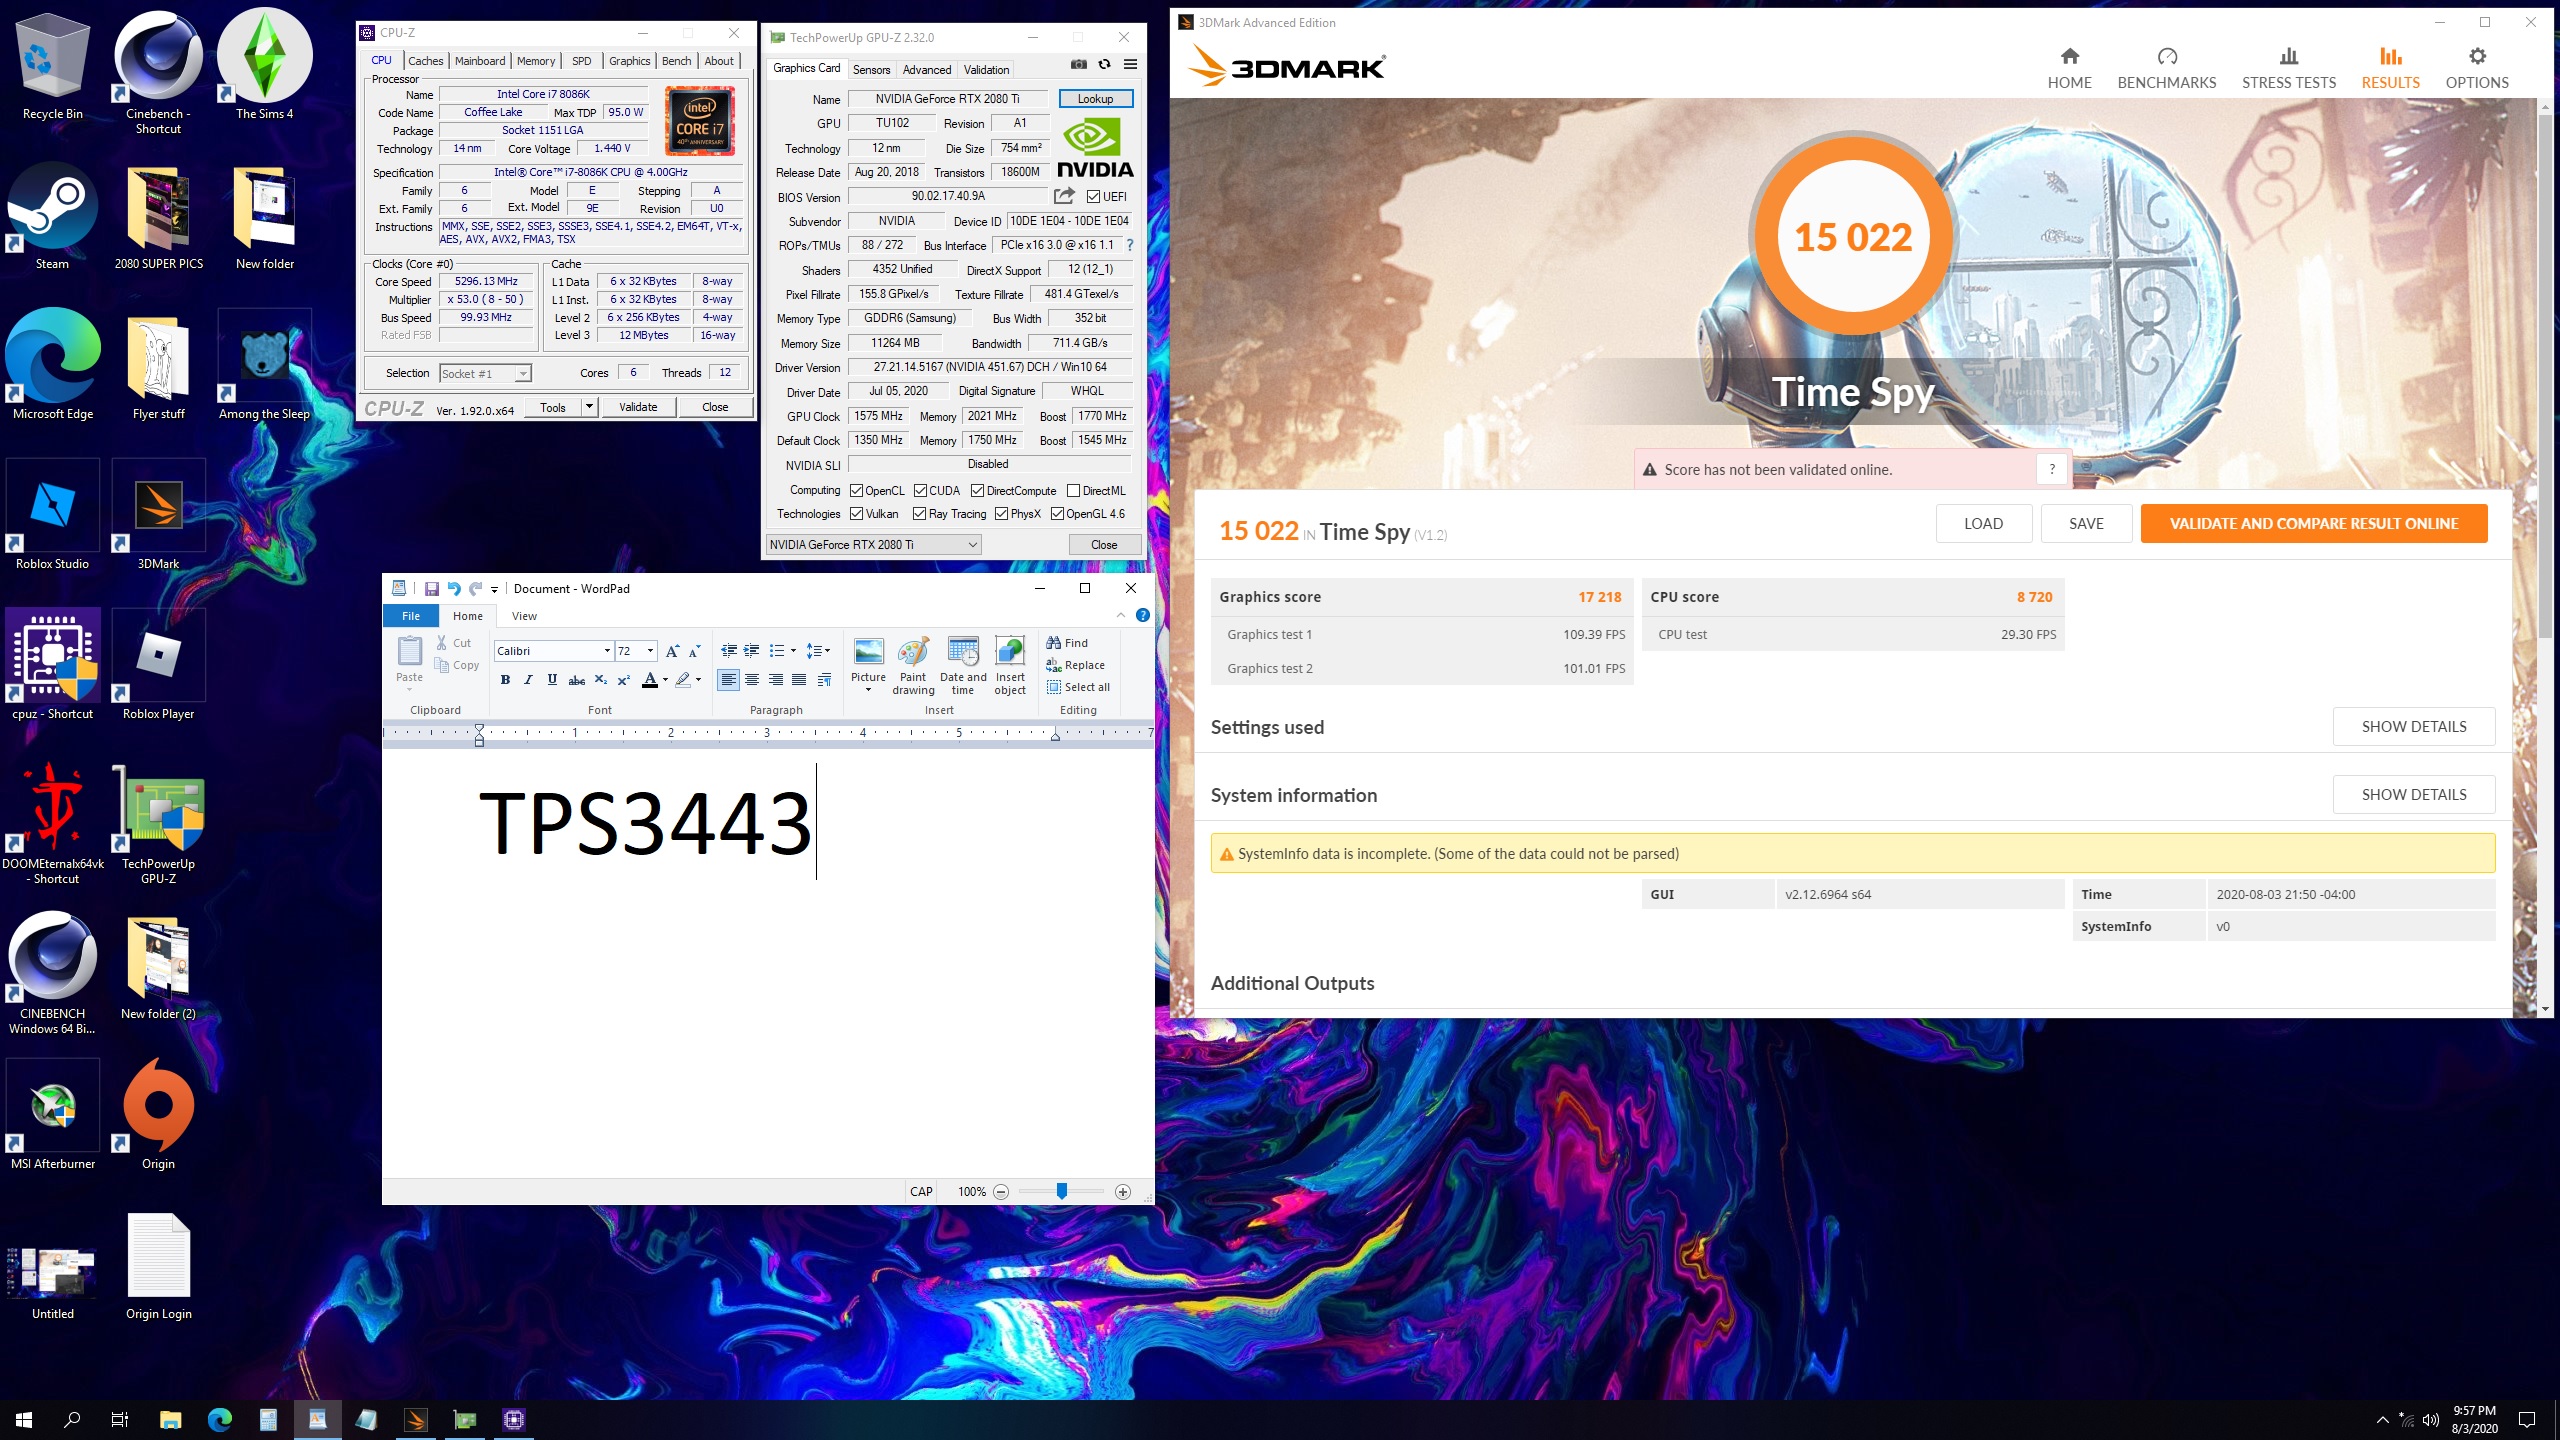Insert a Paint drawing in WordPad
2560x1440 pixels.
pyautogui.click(x=913, y=666)
